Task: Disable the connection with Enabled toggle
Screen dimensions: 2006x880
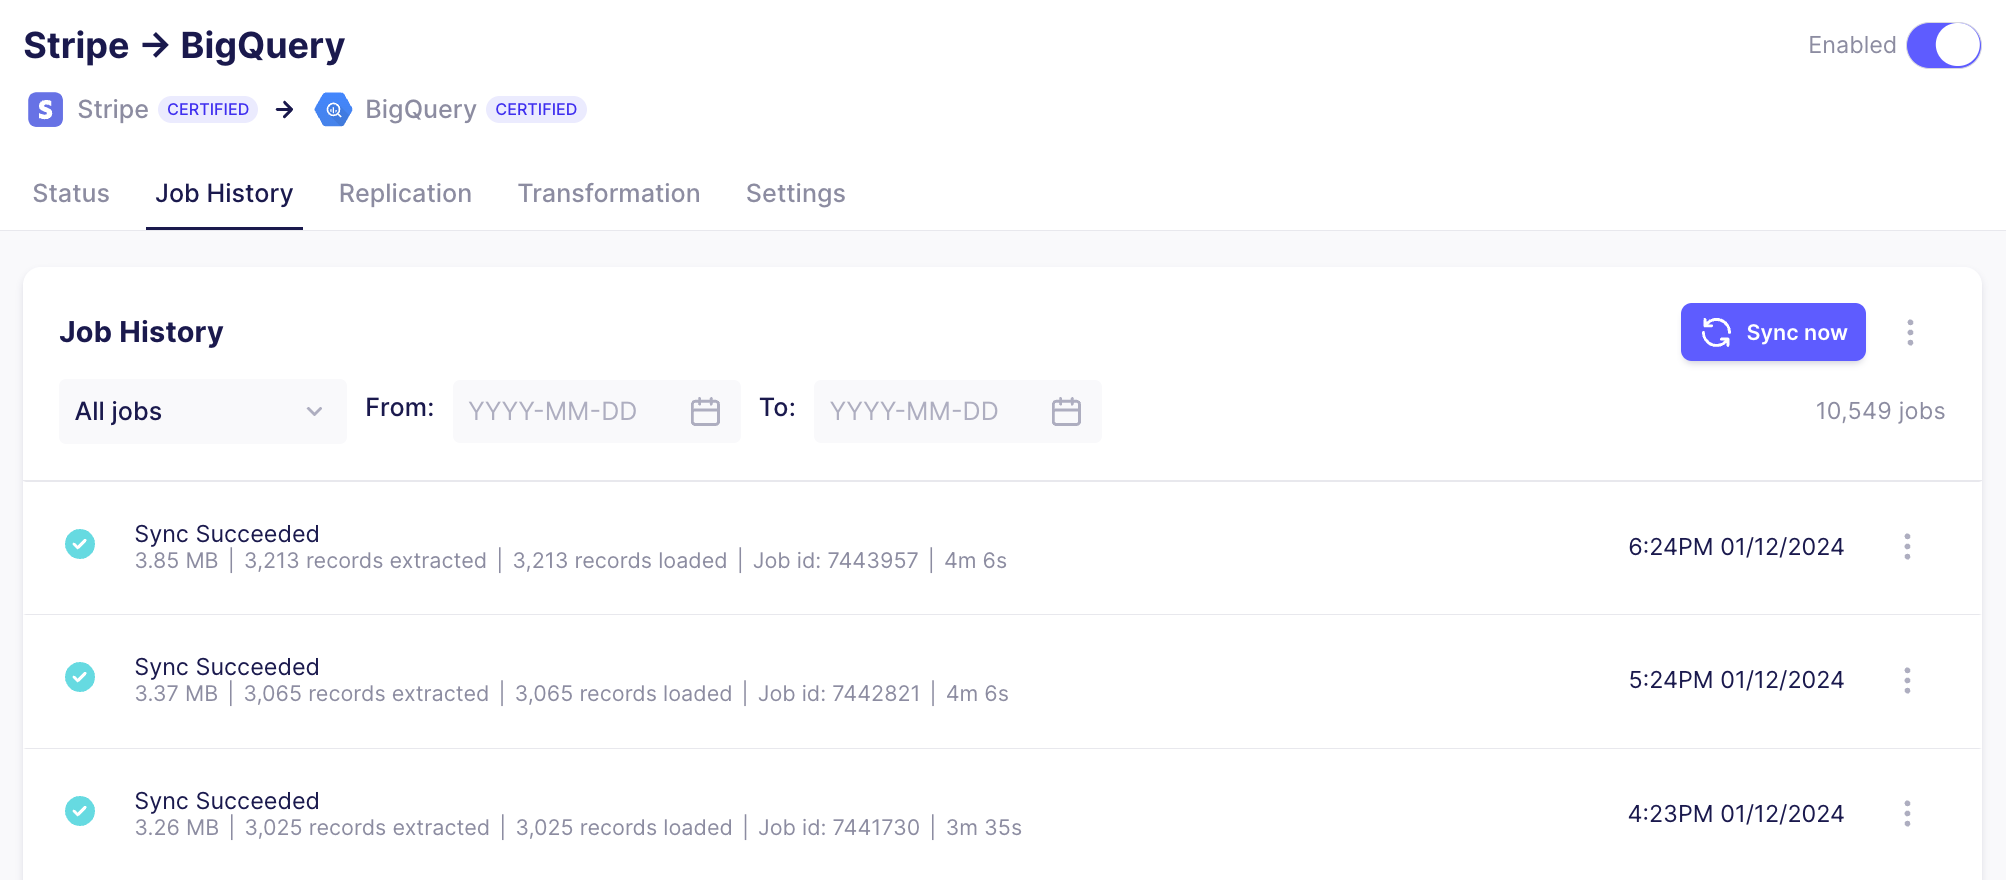Action: (1943, 46)
